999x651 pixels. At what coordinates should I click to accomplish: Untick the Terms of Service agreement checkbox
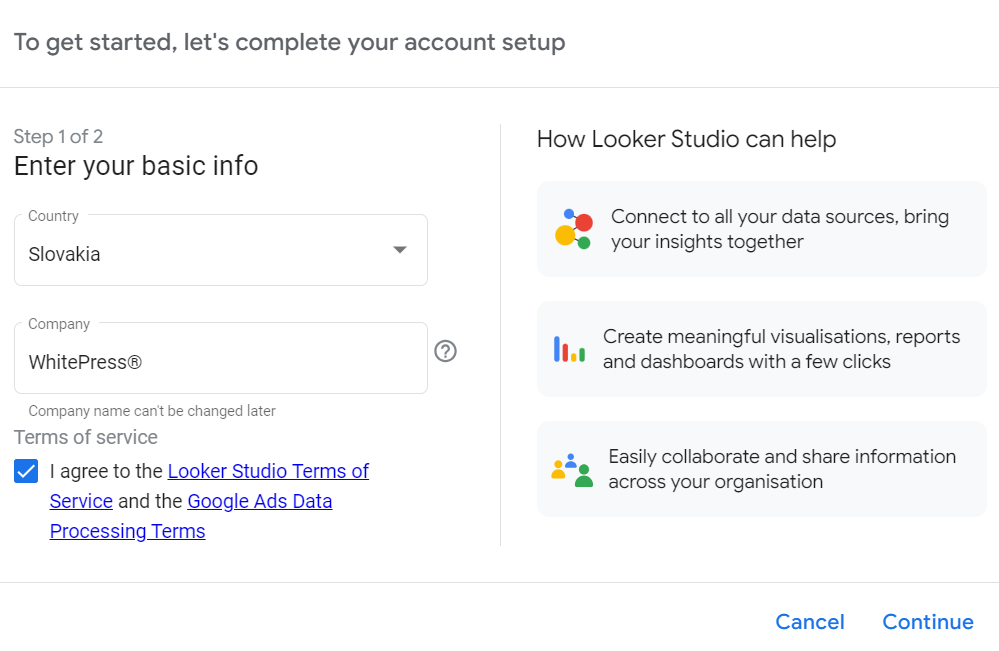pos(26,471)
